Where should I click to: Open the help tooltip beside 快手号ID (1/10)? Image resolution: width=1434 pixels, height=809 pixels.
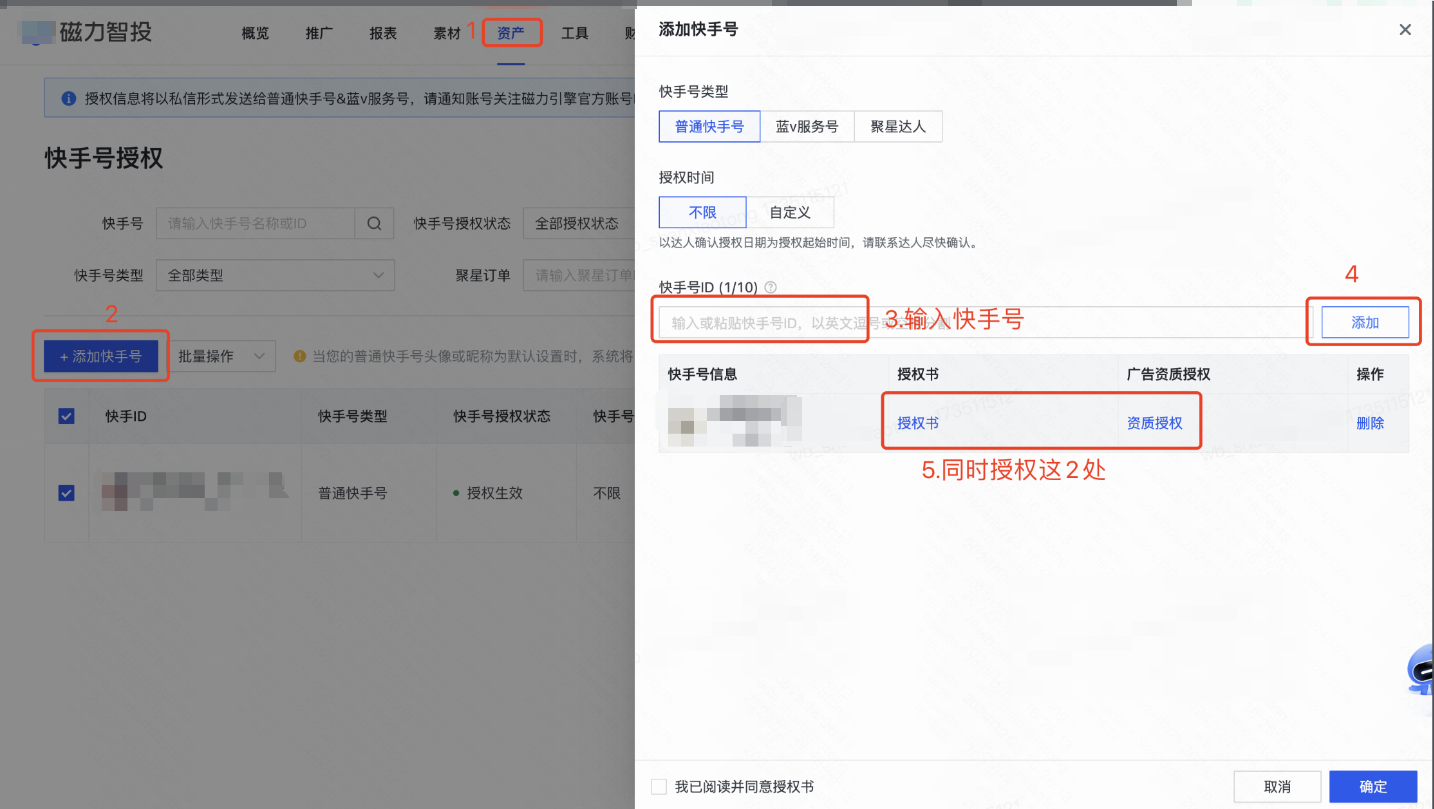[770, 287]
